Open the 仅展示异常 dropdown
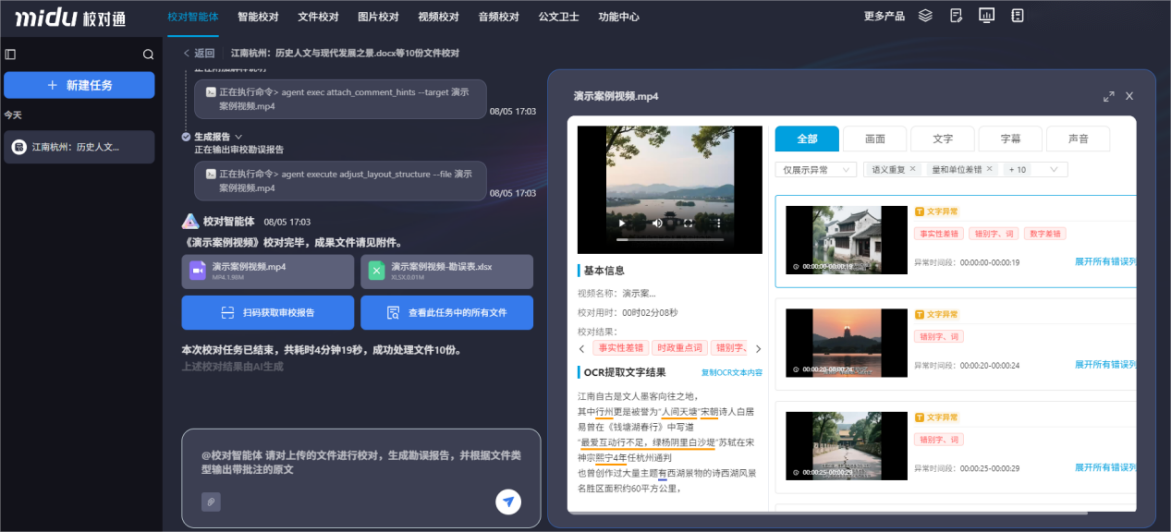Image resolution: width=1171 pixels, height=532 pixels. point(816,170)
